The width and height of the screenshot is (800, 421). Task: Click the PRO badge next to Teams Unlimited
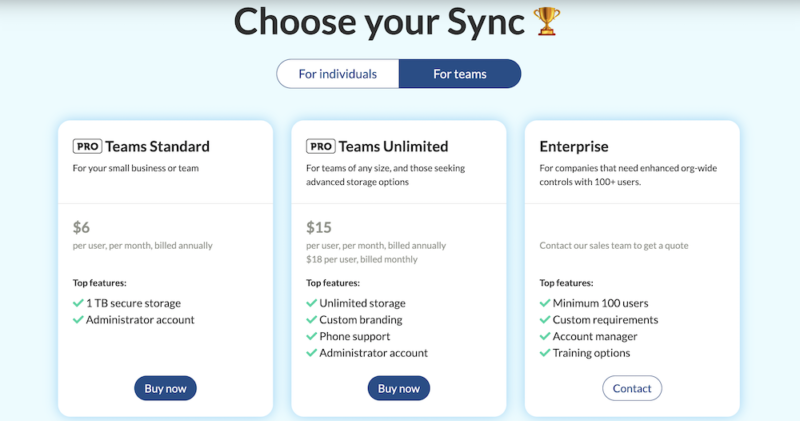point(320,146)
